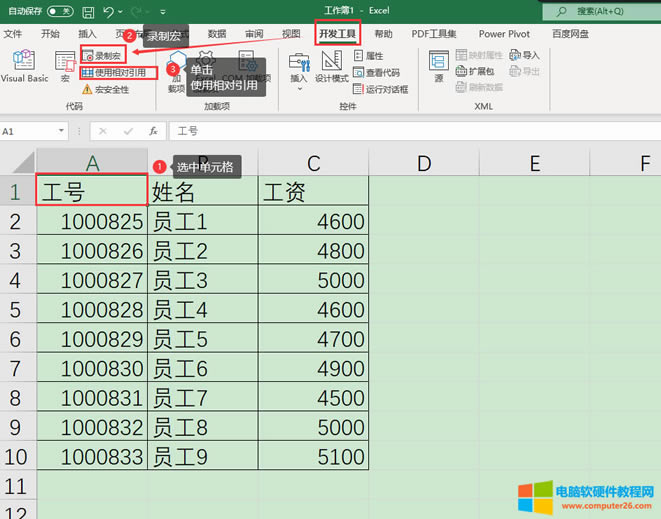Viewport: 661px width, 519px height.
Task: Click 查看代码 view code button
Action: (x=376, y=73)
